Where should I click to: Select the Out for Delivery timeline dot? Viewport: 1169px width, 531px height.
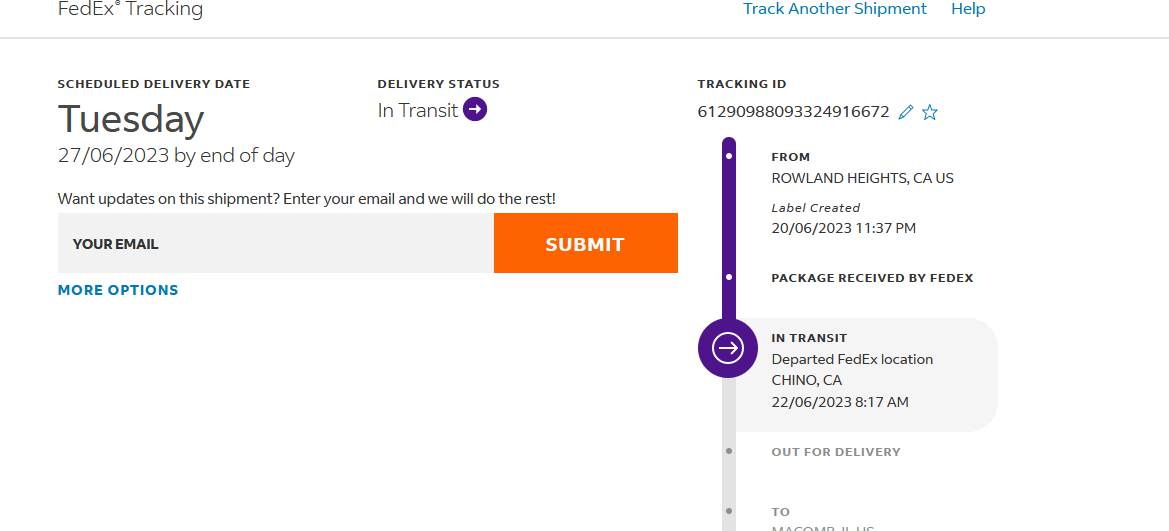click(x=729, y=451)
